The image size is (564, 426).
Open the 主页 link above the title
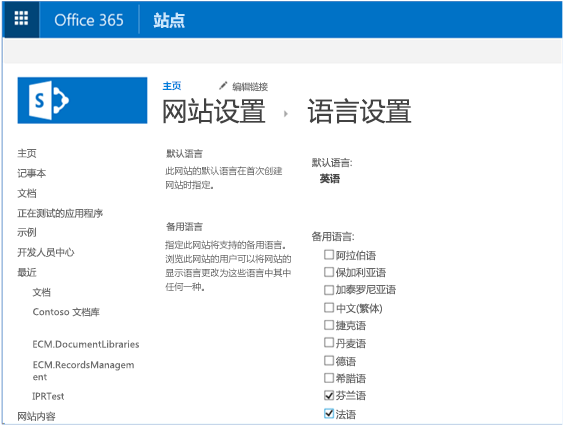(x=172, y=86)
